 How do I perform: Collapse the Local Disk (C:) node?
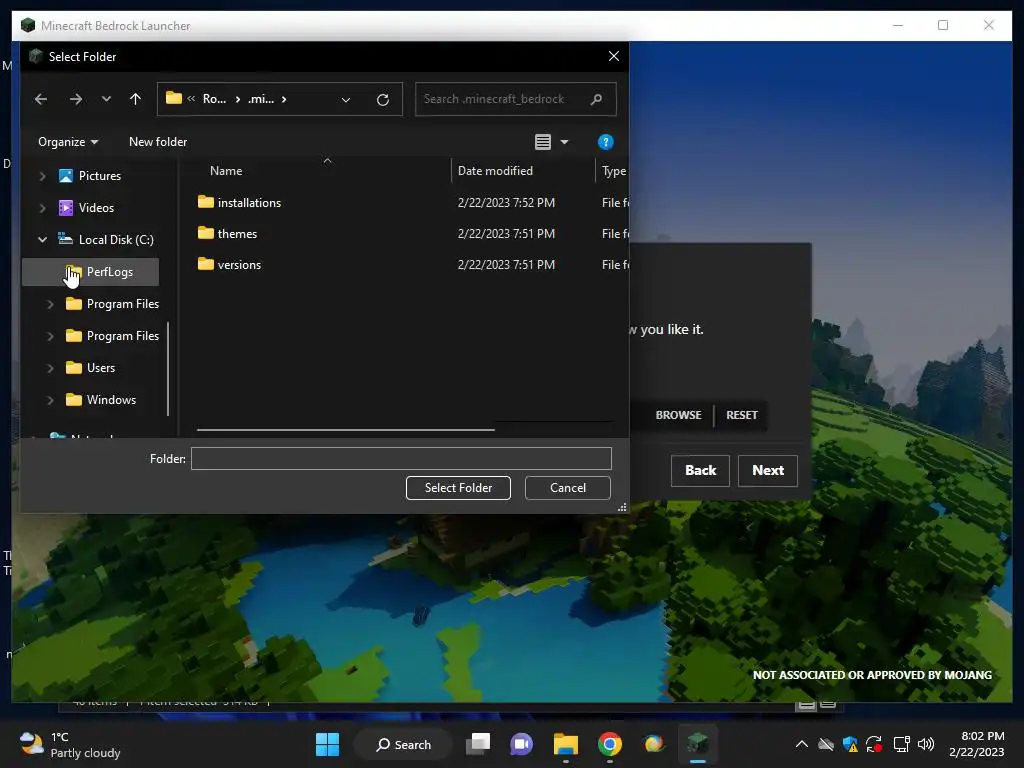[x=42, y=240]
